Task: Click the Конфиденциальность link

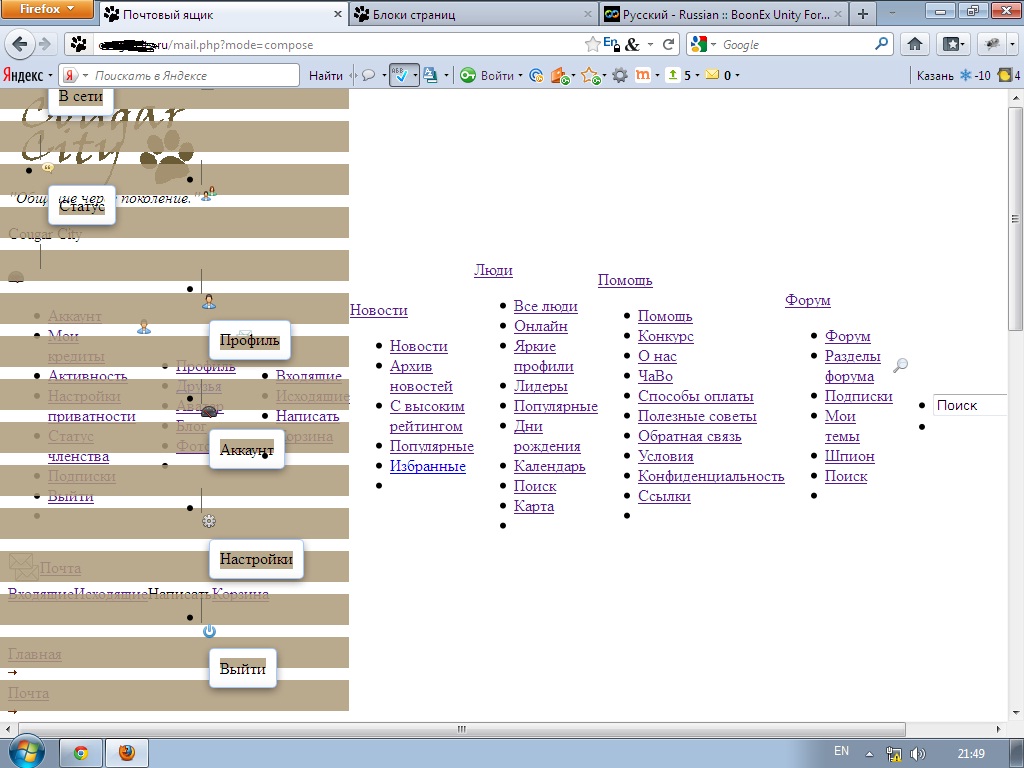Action: tap(711, 476)
